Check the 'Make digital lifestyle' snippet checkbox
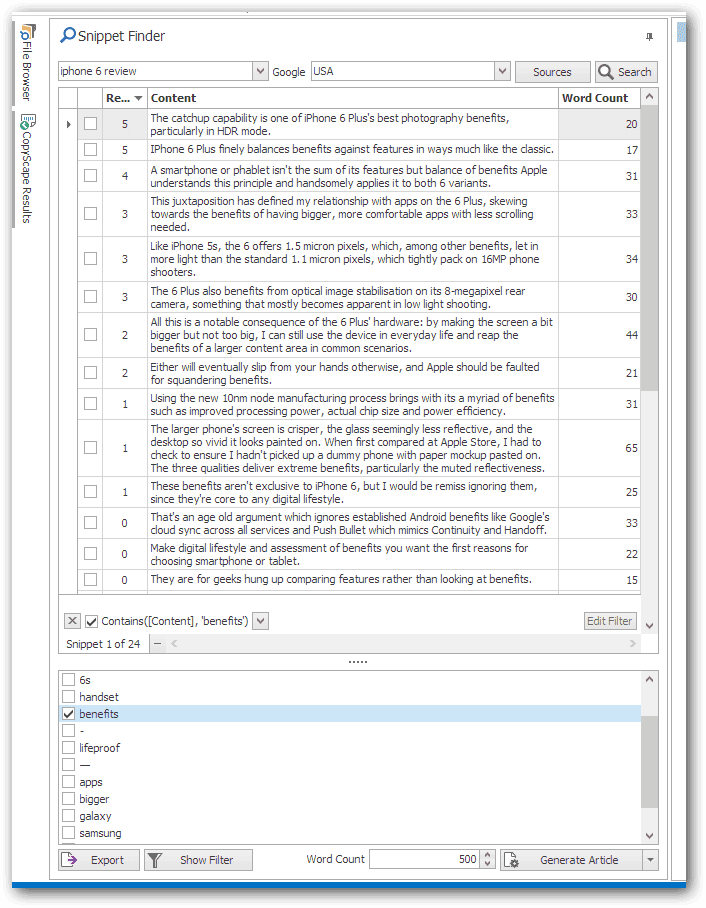The width and height of the screenshot is (706, 908). [90, 554]
